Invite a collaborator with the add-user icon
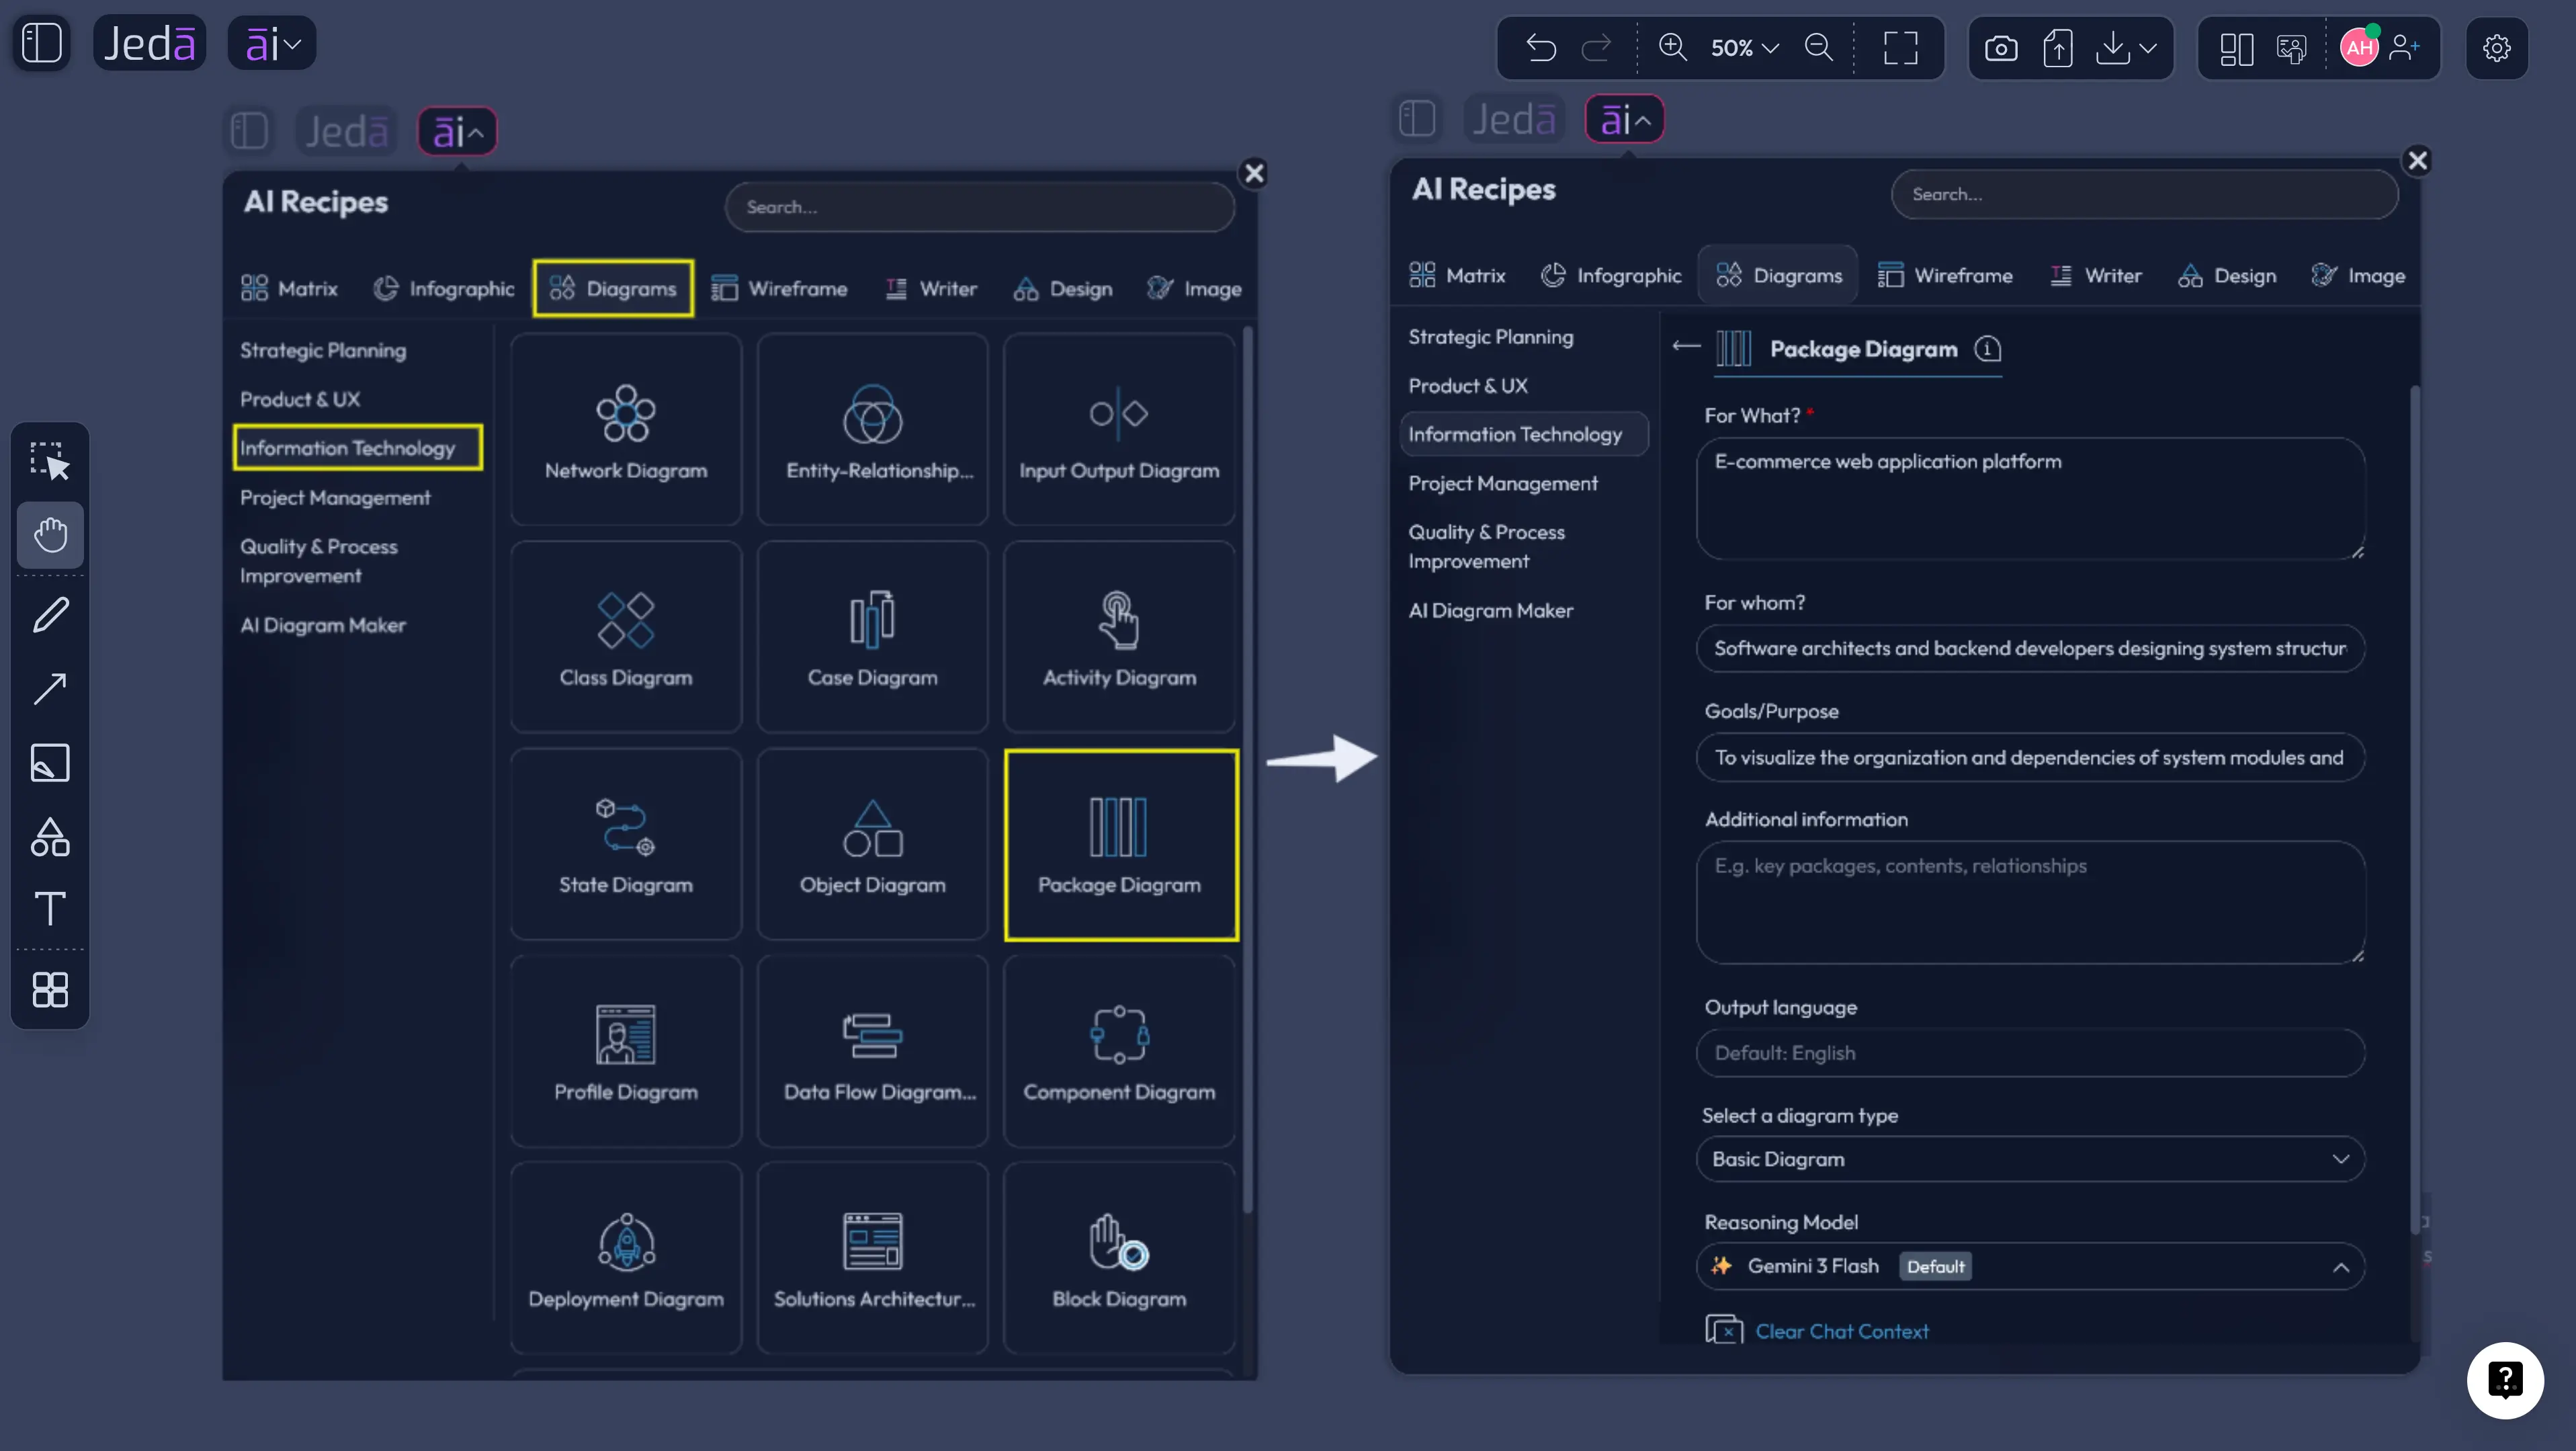 coord(2404,48)
